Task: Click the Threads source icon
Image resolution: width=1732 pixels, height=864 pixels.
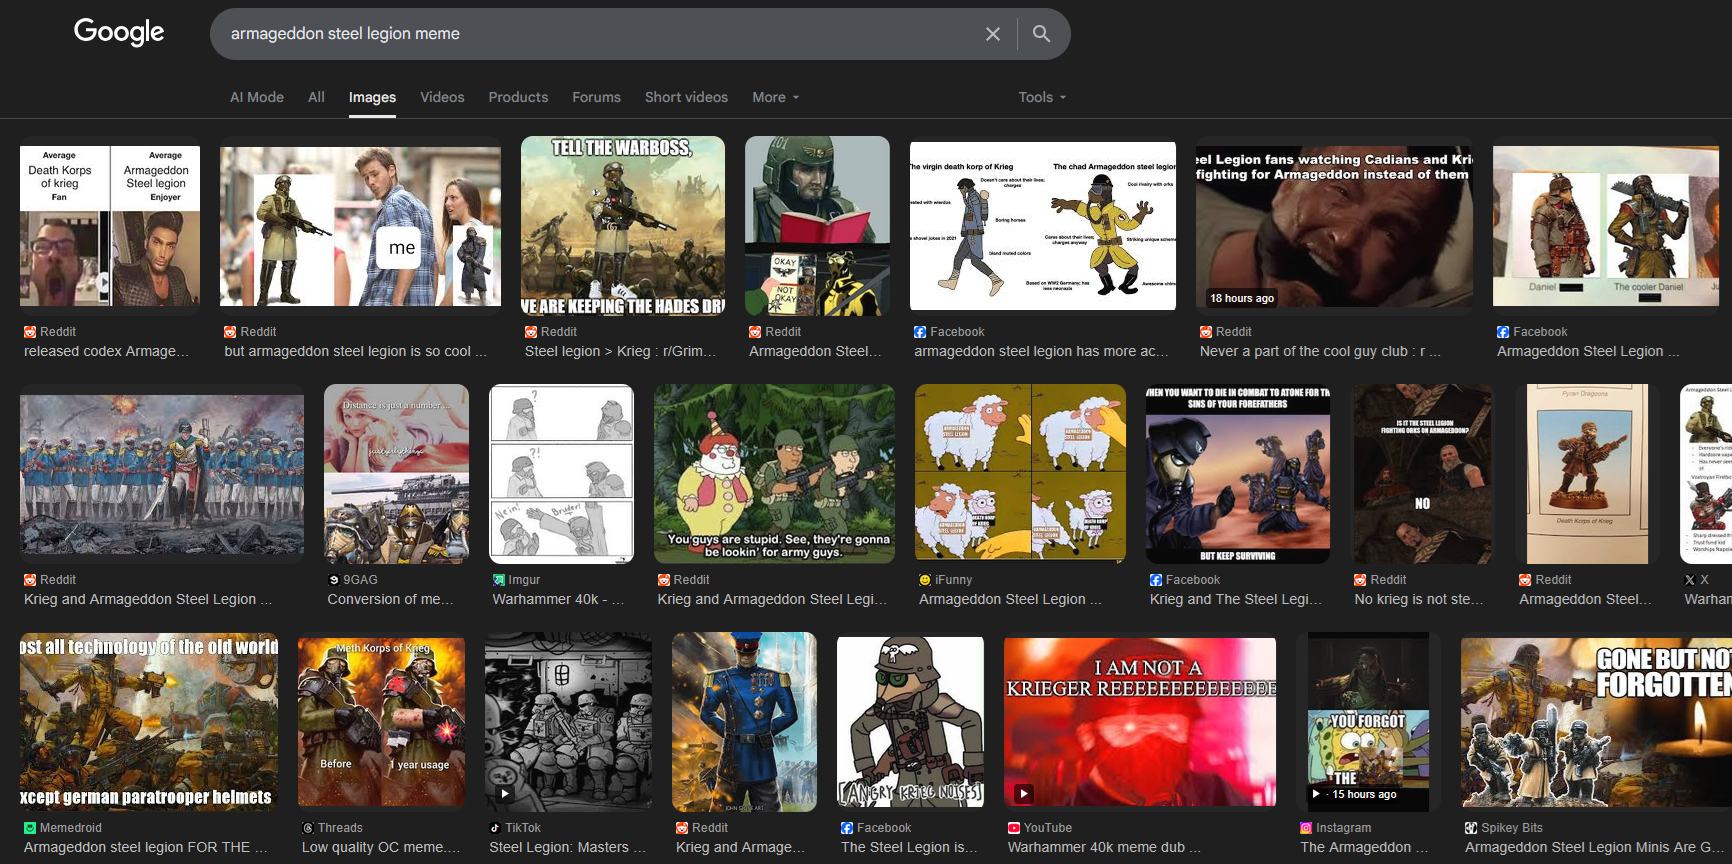Action: pos(308,828)
